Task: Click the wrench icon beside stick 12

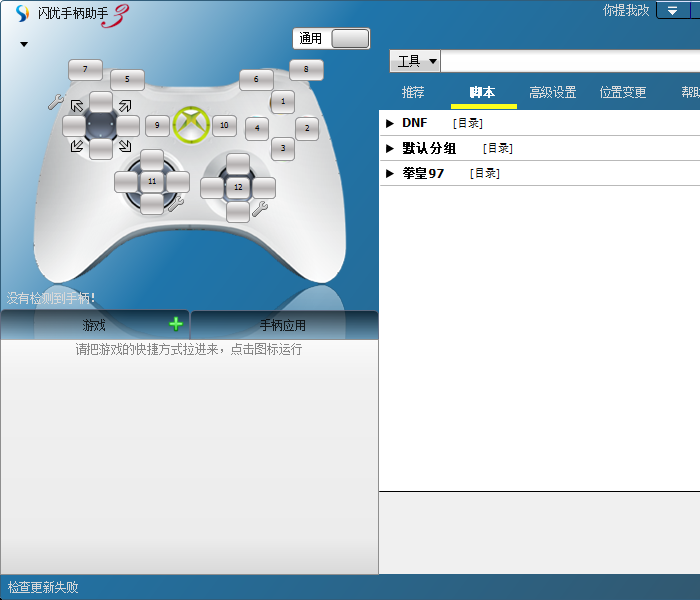Action: click(260, 208)
